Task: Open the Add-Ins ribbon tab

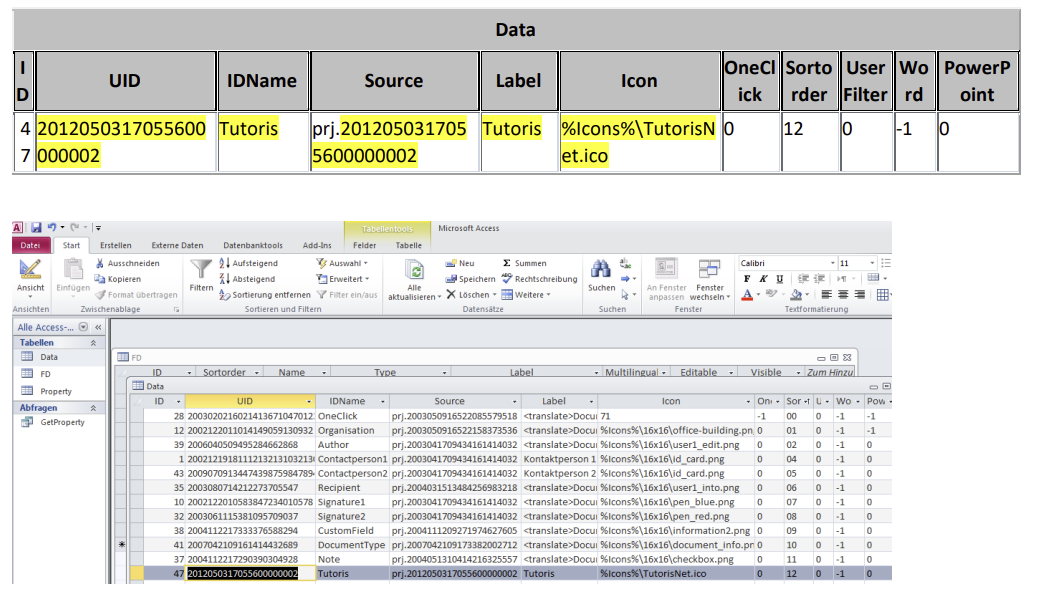Action: 317,246
